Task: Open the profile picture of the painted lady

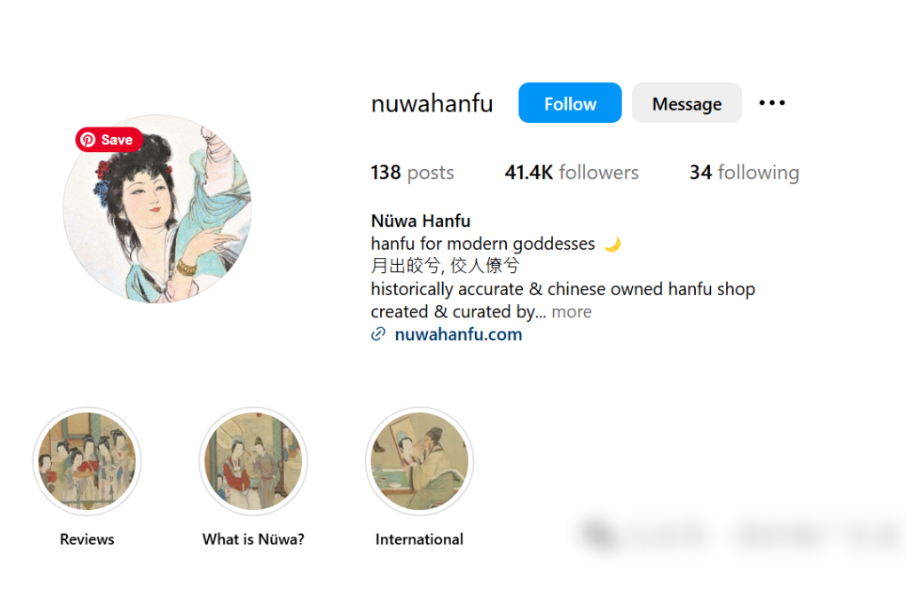Action: click(x=157, y=209)
